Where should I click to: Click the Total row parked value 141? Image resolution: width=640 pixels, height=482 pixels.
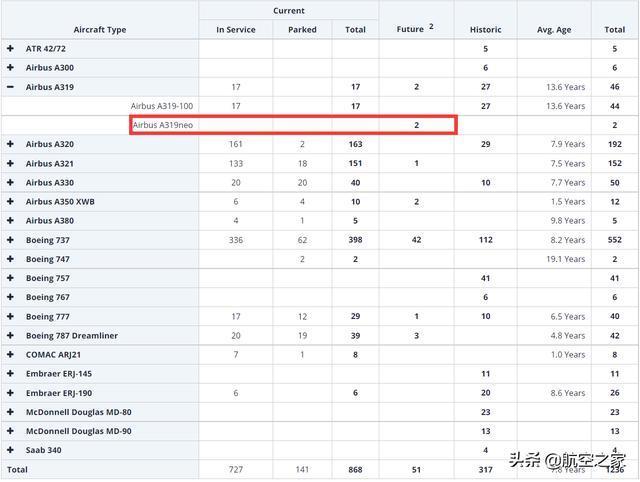tap(302, 469)
